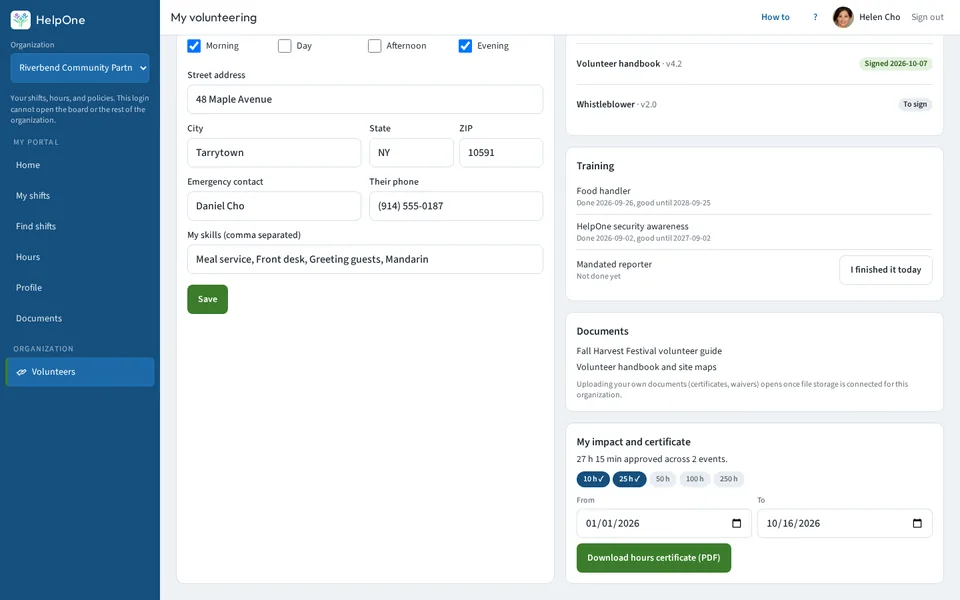Image resolution: width=960 pixels, height=600 pixels.
Task: Click the 10 h milestone badge
Action: 593,479
